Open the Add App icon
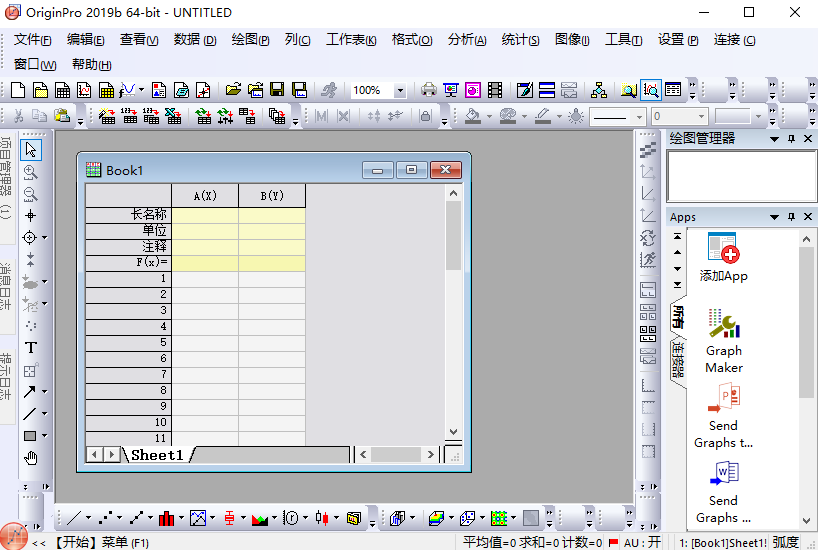 pos(724,257)
